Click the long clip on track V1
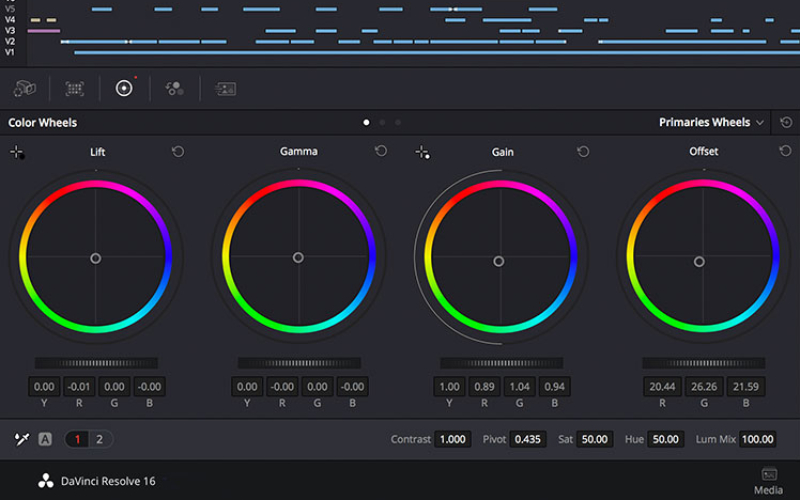Viewport: 800px width, 500px height. click(437, 53)
